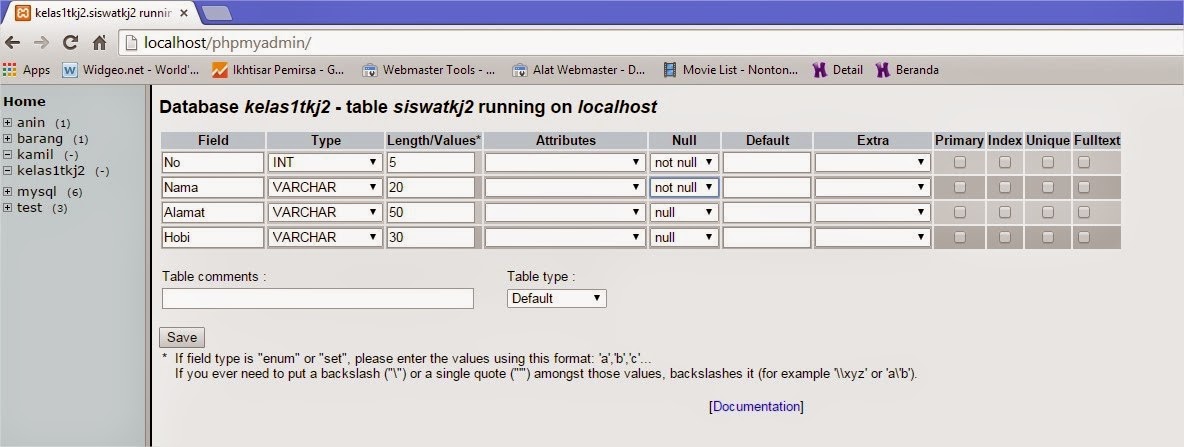This screenshot has width=1184, height=447.
Task: Open Null dropdown for Alamat field
Action: point(684,212)
